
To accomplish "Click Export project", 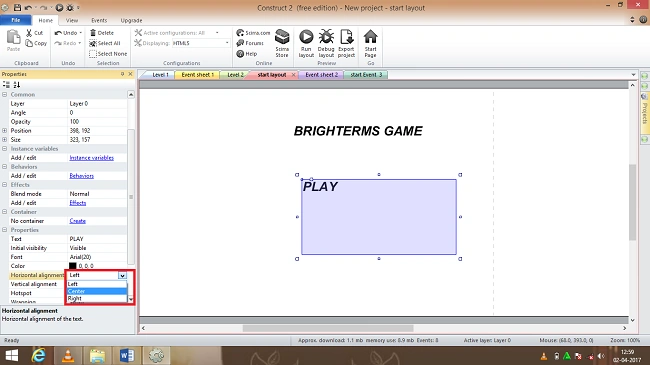I will (x=346, y=43).
